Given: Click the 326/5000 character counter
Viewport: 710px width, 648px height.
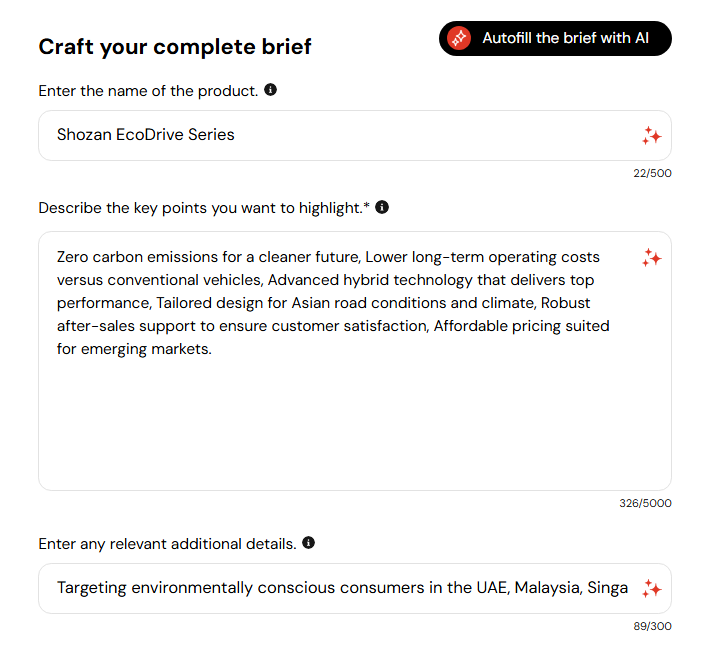Looking at the screenshot, I should click(645, 503).
